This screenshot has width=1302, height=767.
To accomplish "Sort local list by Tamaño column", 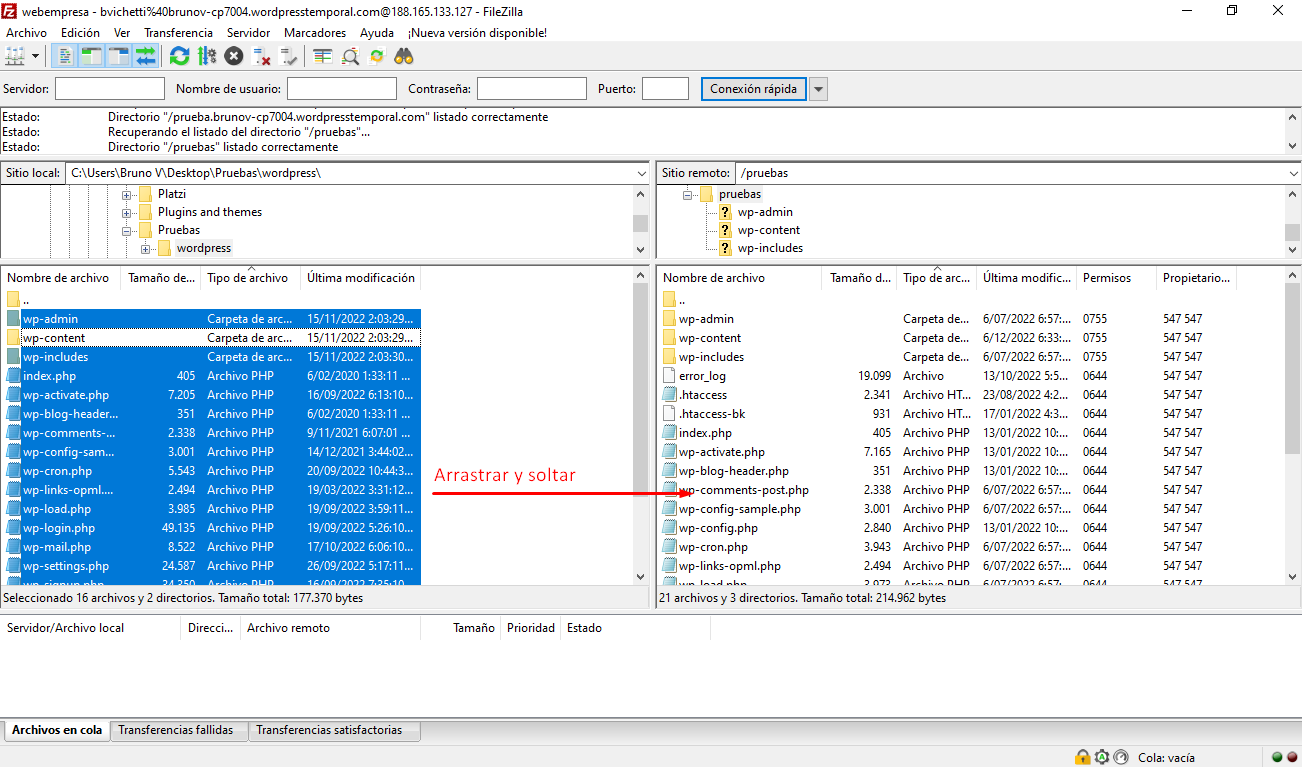I will tap(161, 278).
